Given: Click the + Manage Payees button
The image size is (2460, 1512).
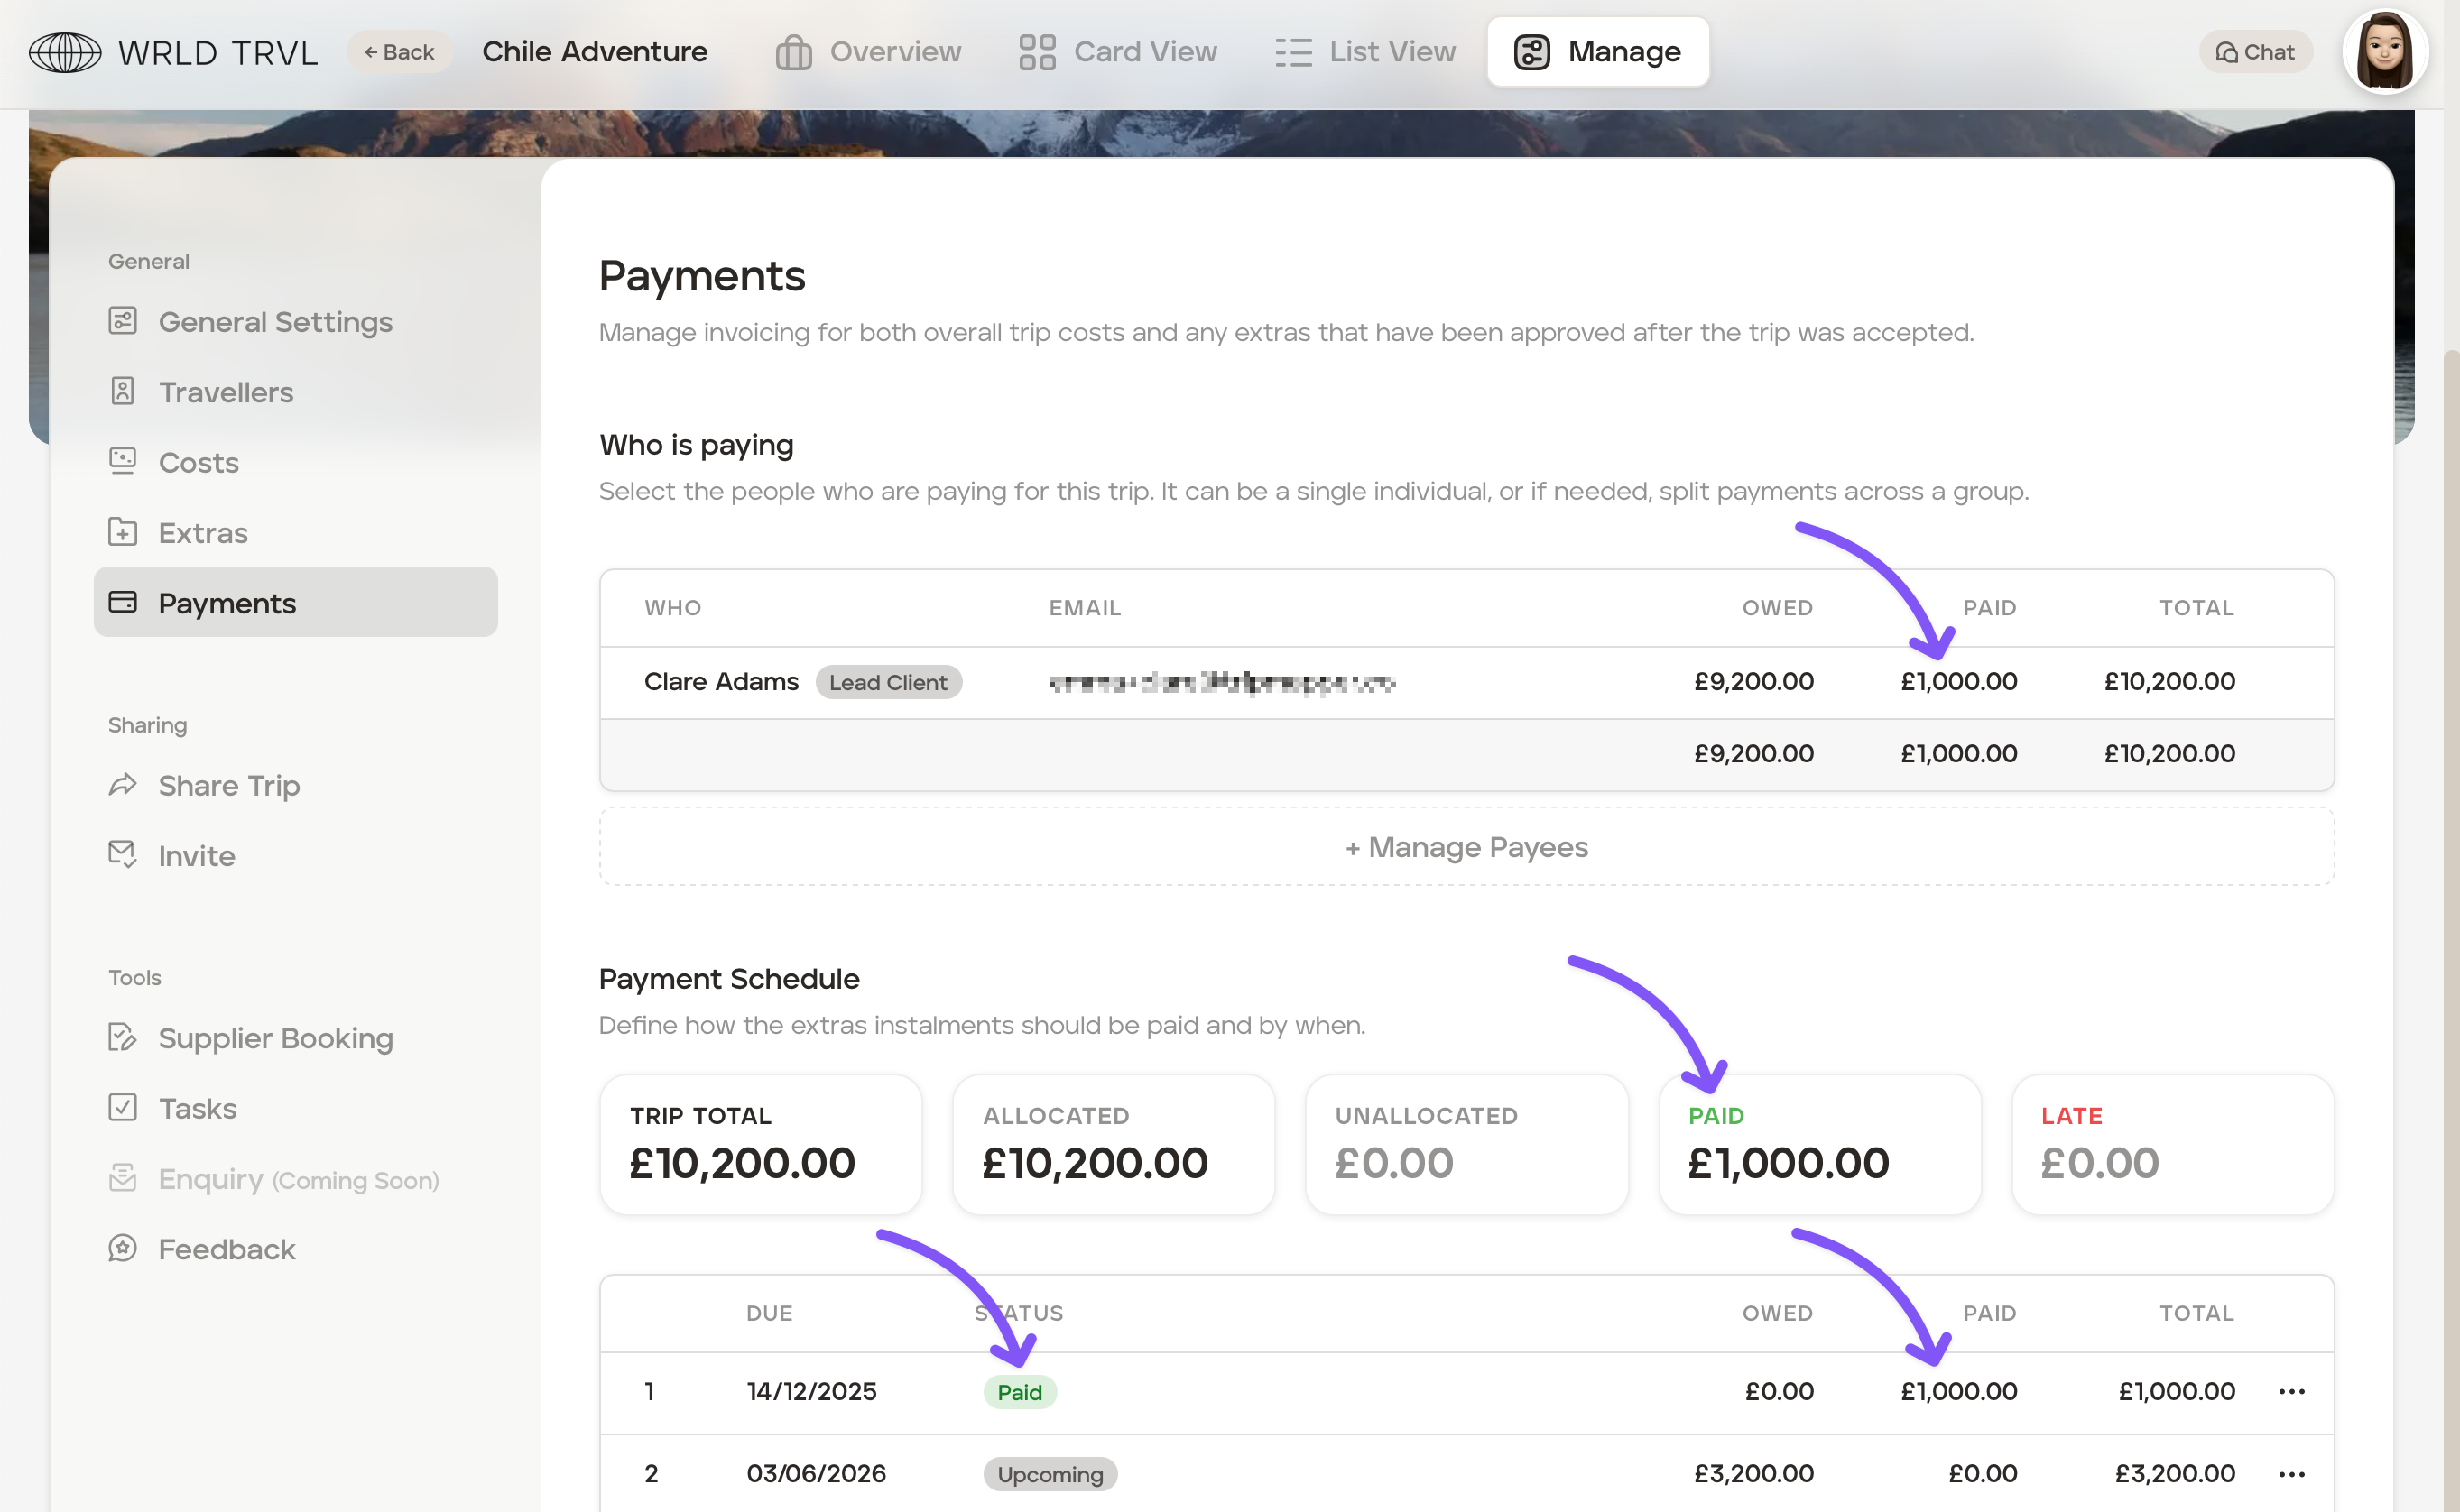Looking at the screenshot, I should [x=1466, y=847].
